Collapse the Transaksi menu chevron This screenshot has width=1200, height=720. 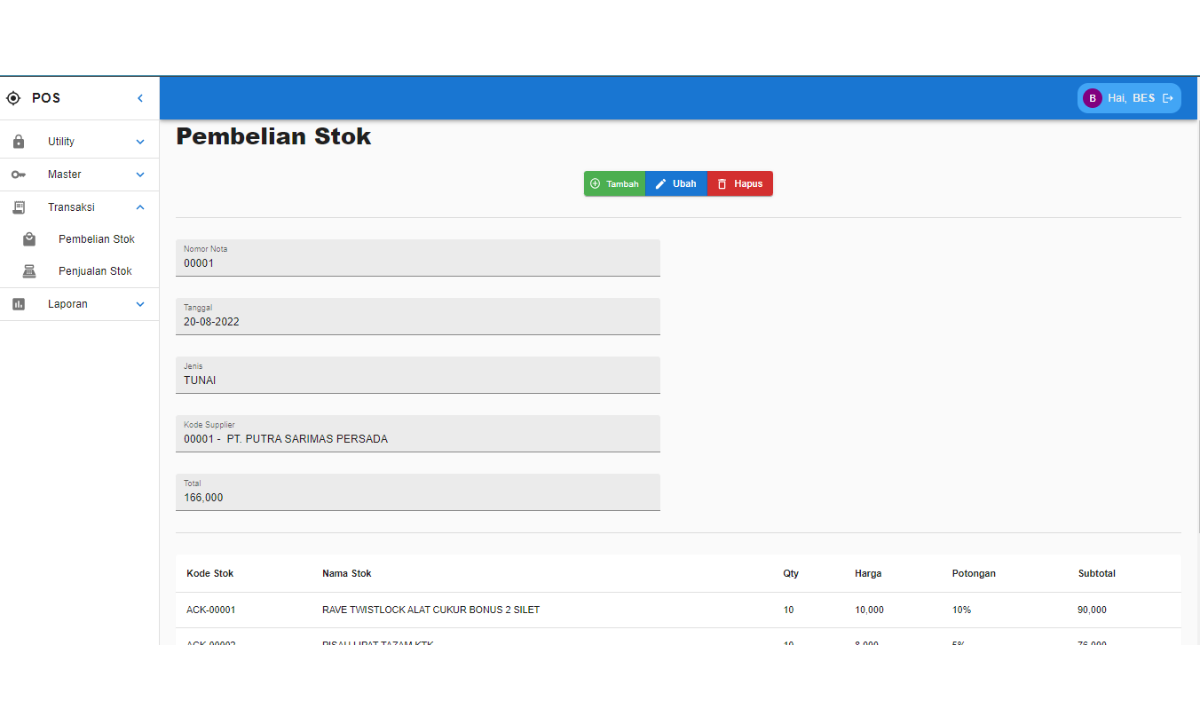140,207
